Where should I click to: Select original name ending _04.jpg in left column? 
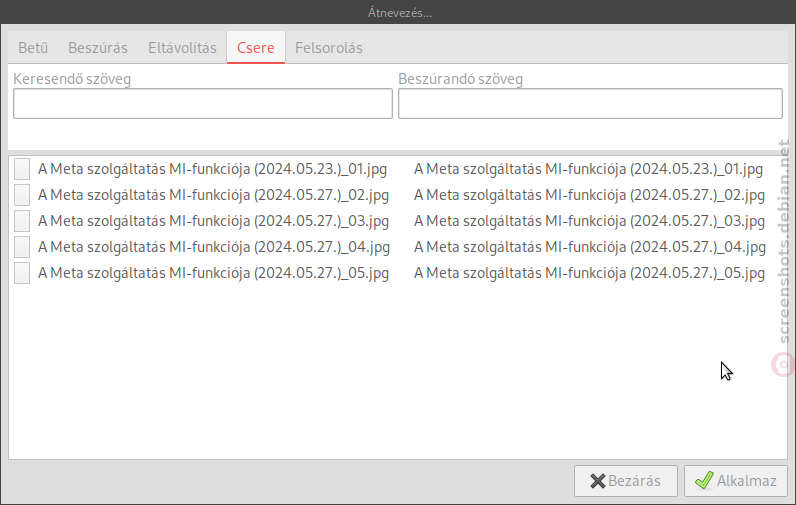214,247
